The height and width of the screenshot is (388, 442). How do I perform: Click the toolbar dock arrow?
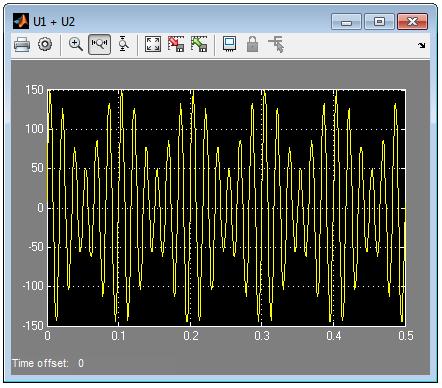pos(422,46)
